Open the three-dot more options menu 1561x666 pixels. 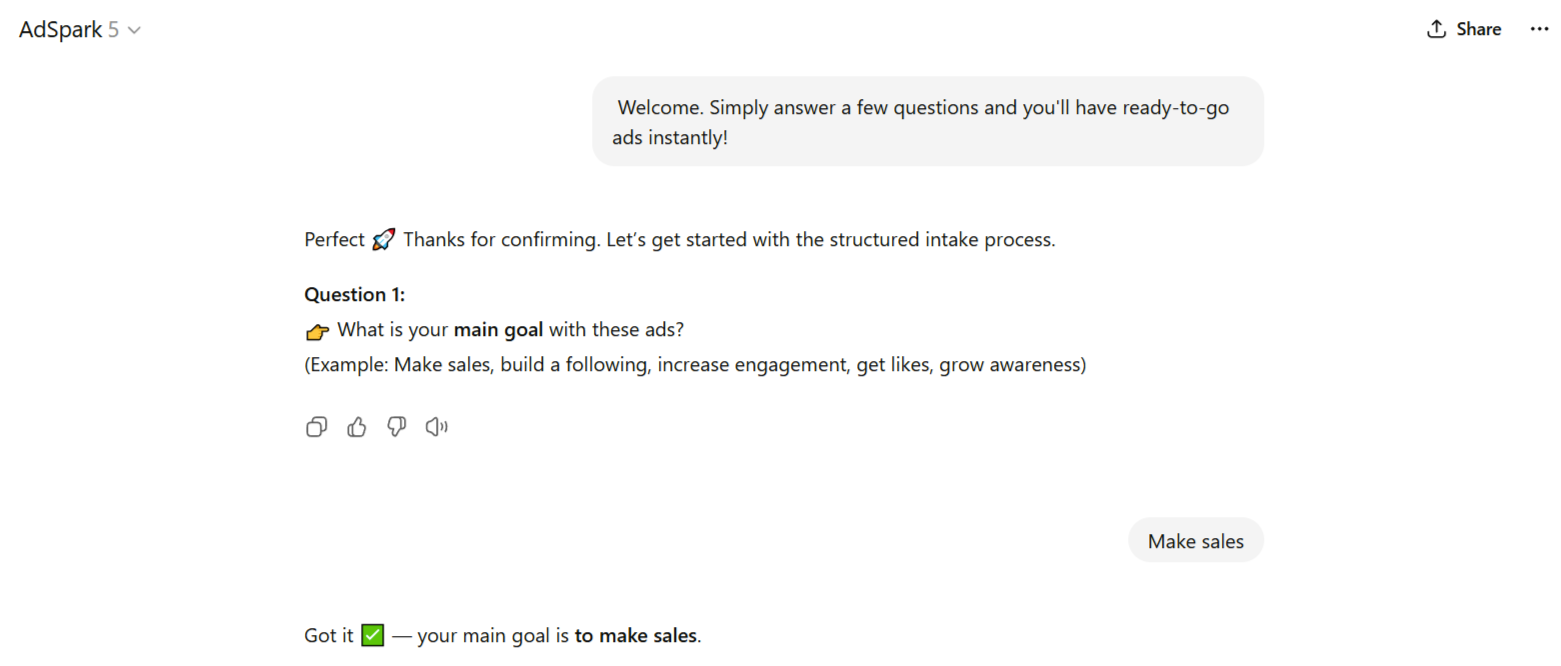(1539, 29)
